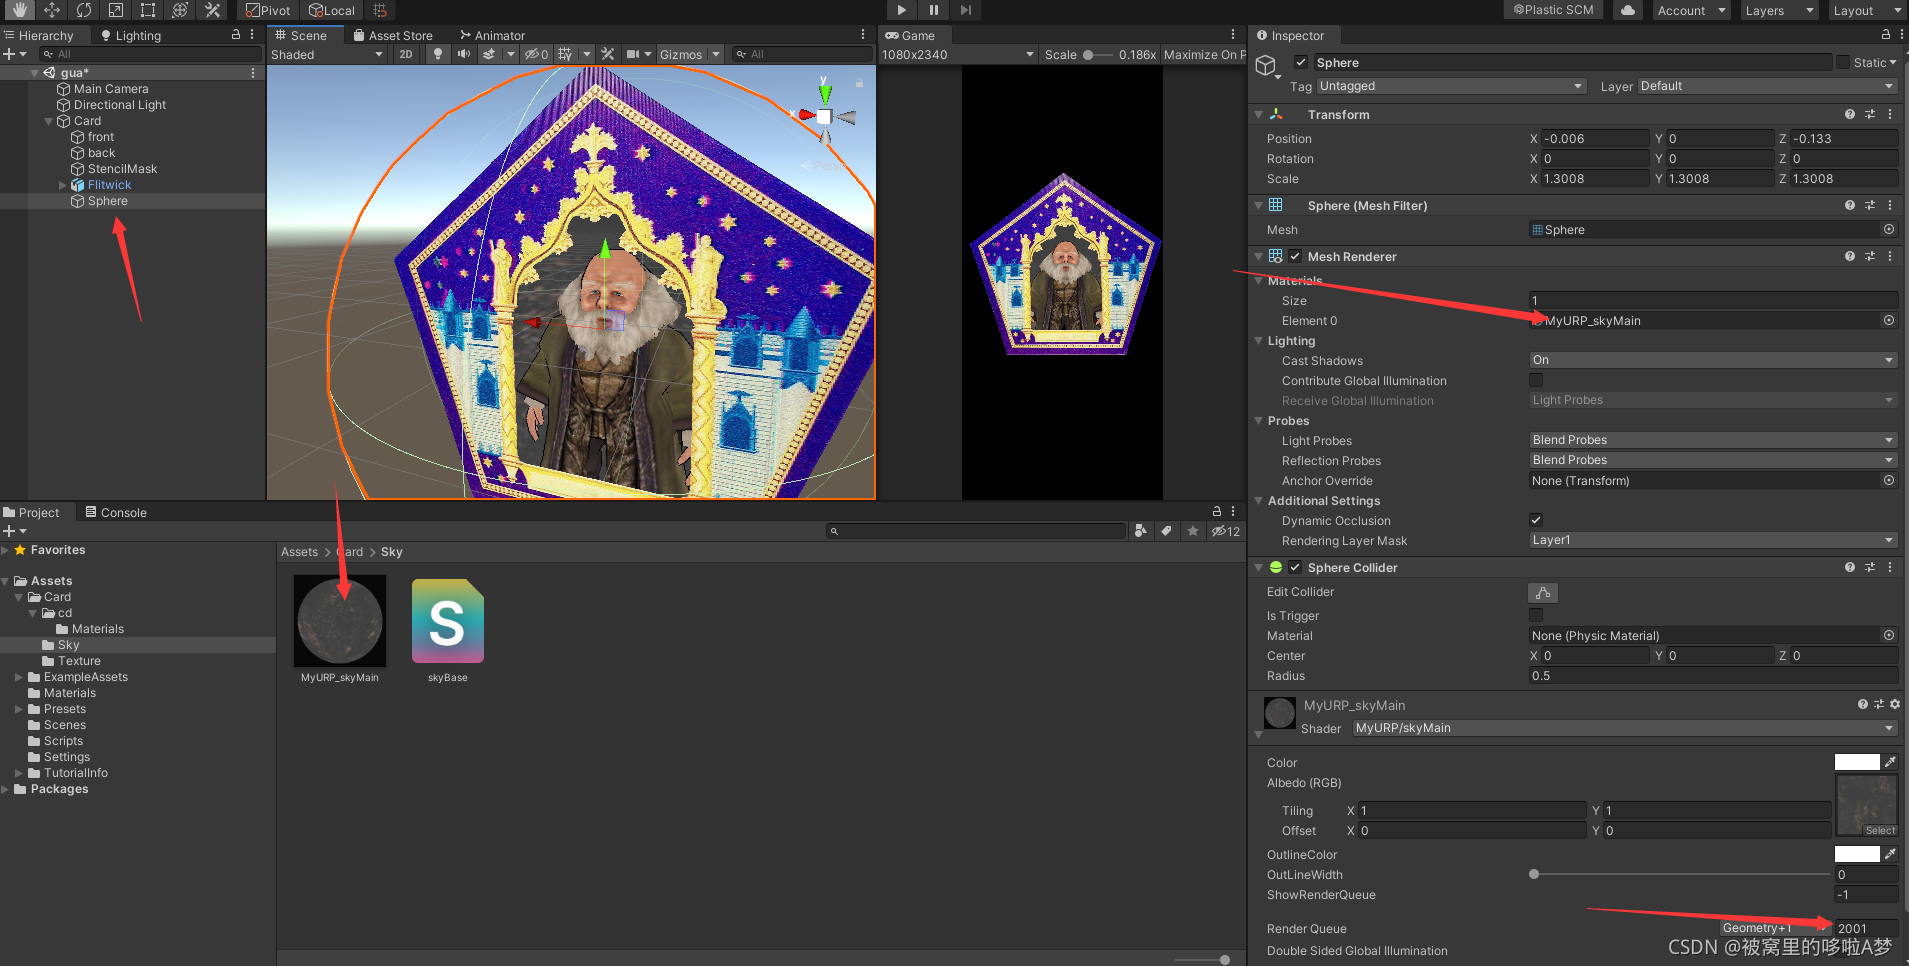Select the Move tool
Screen dimensions: 1909x966
pyautogui.click(x=52, y=10)
